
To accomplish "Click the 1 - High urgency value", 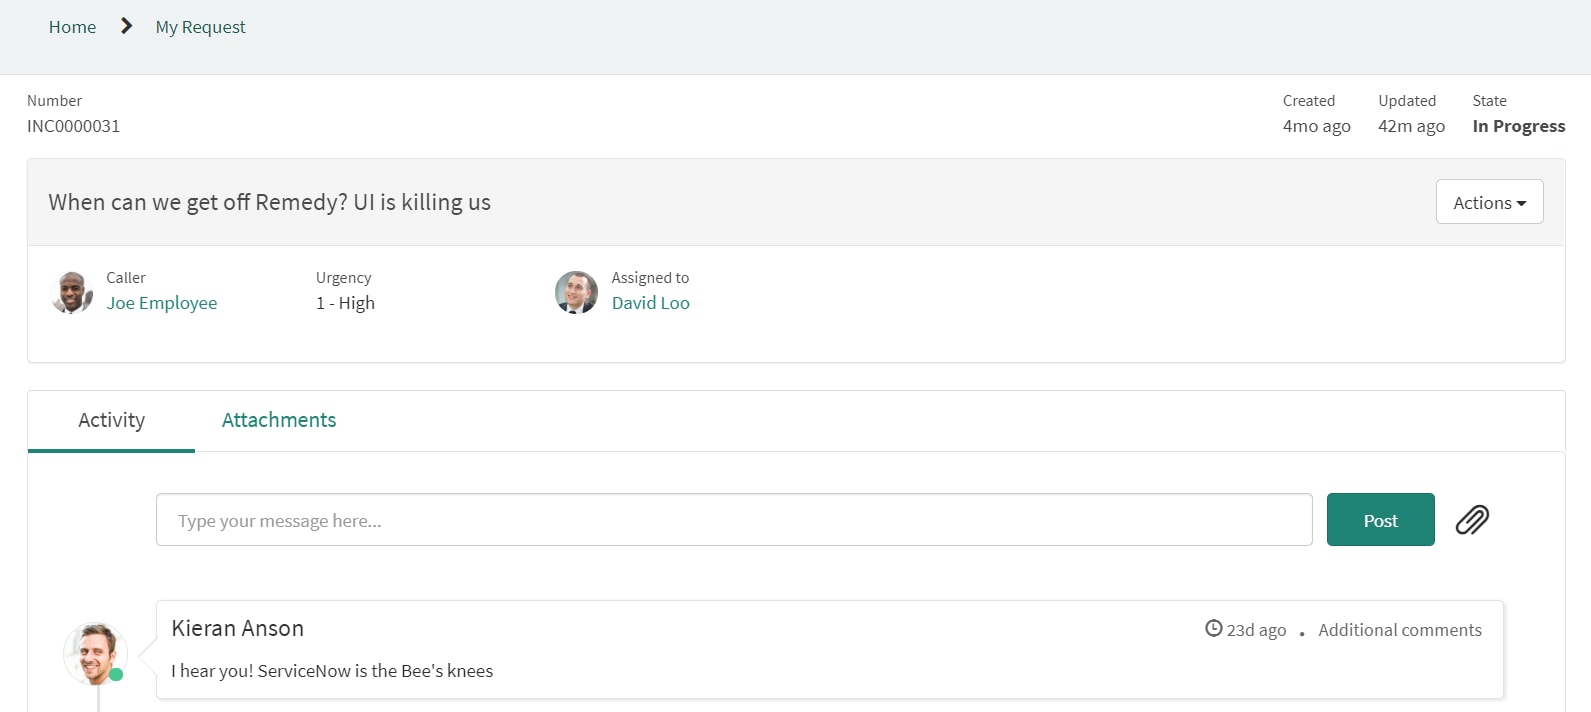I will click(x=345, y=303).
